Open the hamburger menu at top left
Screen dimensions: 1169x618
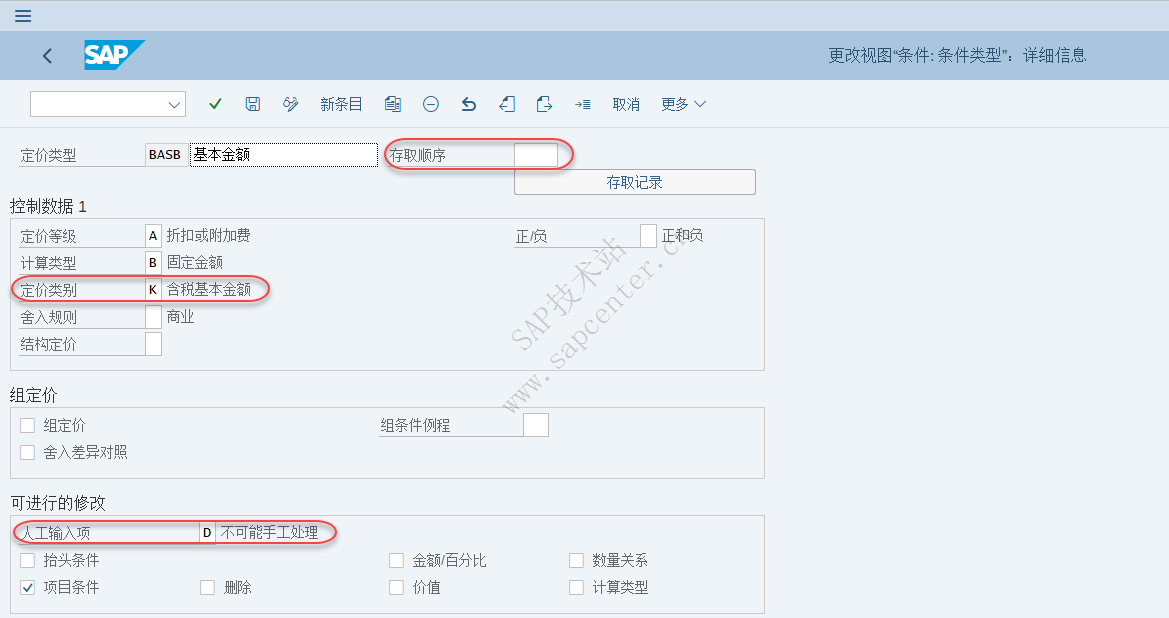tap(22, 16)
